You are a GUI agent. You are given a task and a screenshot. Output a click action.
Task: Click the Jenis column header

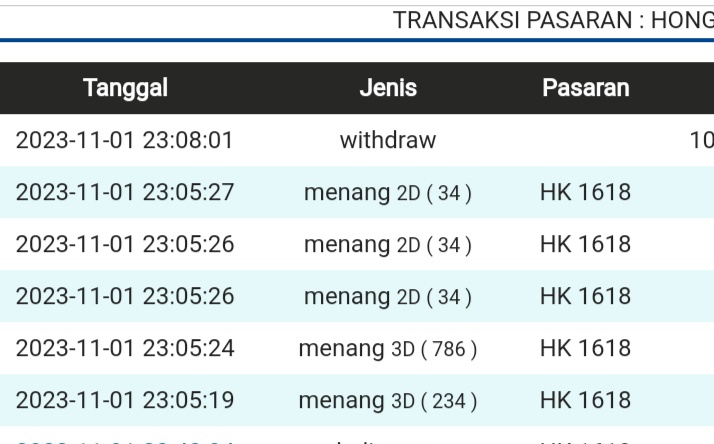tap(387, 88)
